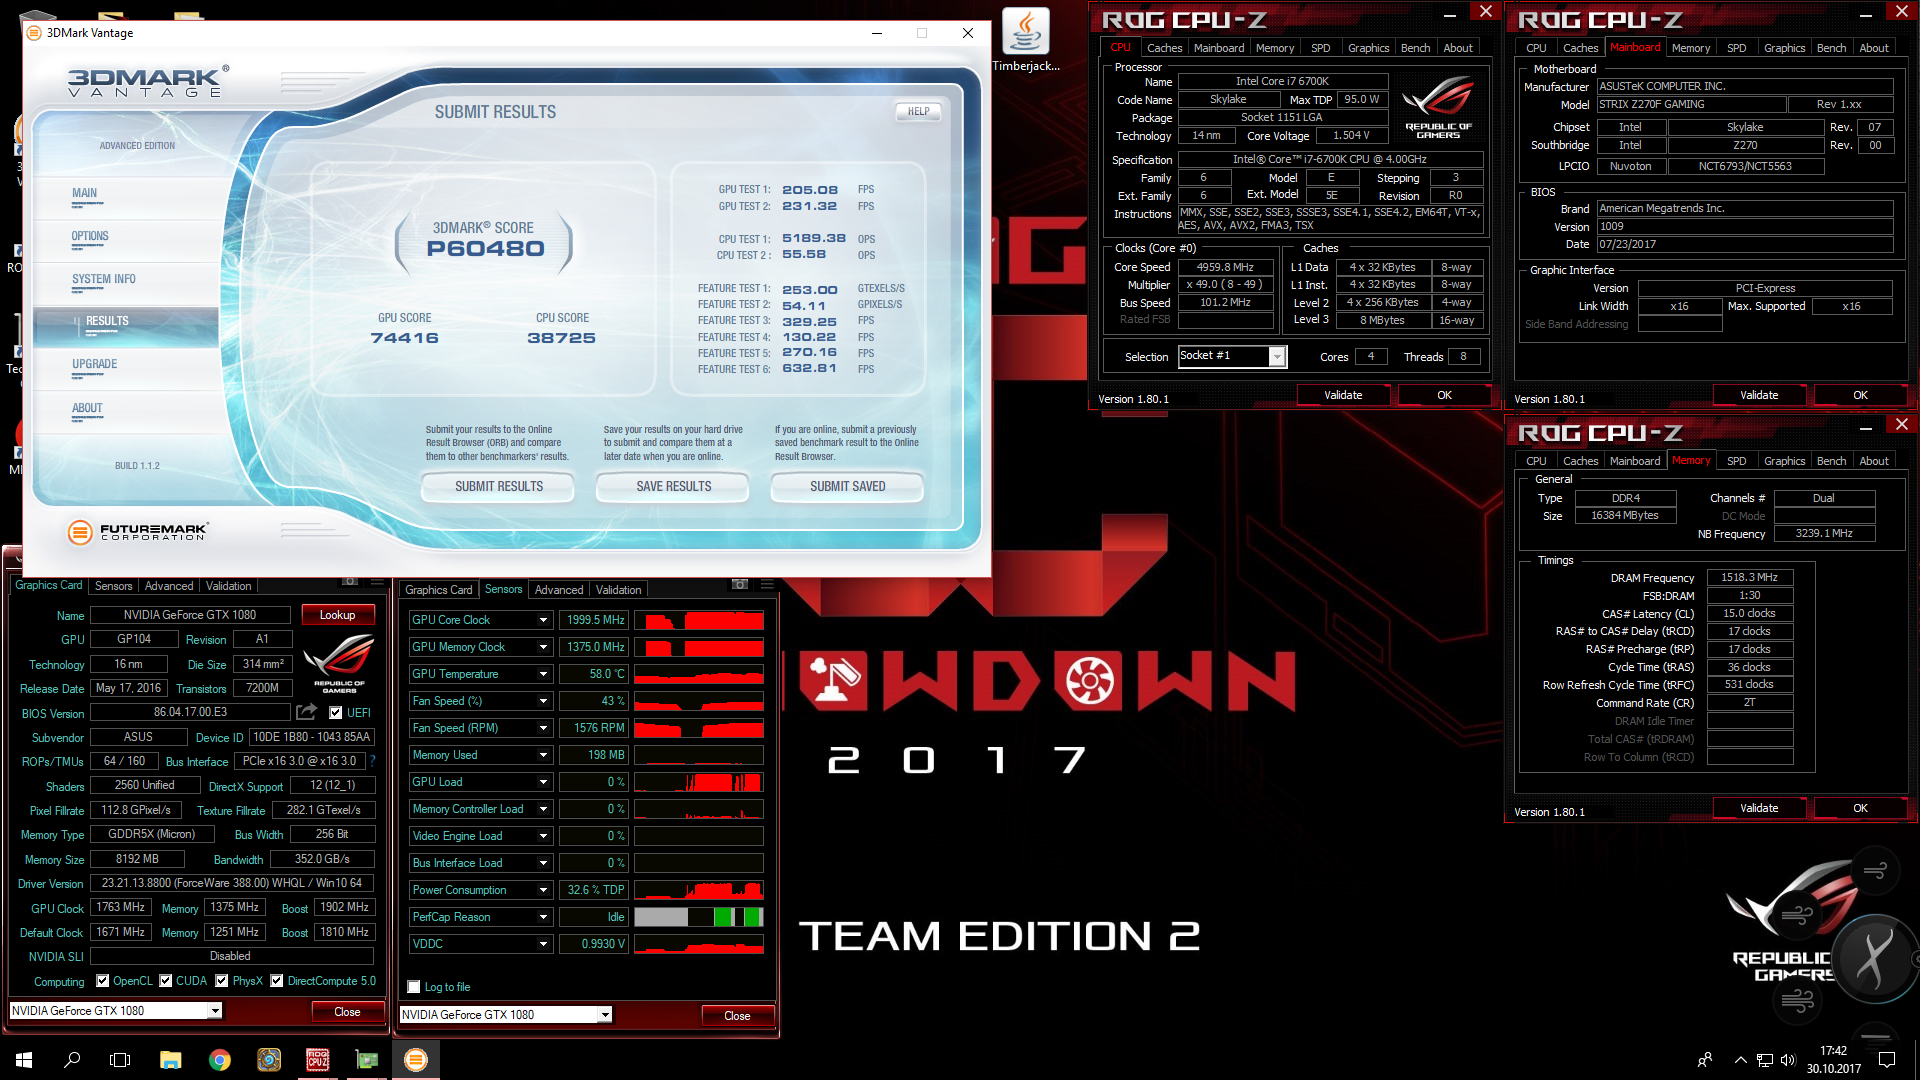Switch to 3DMark Vantage taskbar icon

point(416,1060)
